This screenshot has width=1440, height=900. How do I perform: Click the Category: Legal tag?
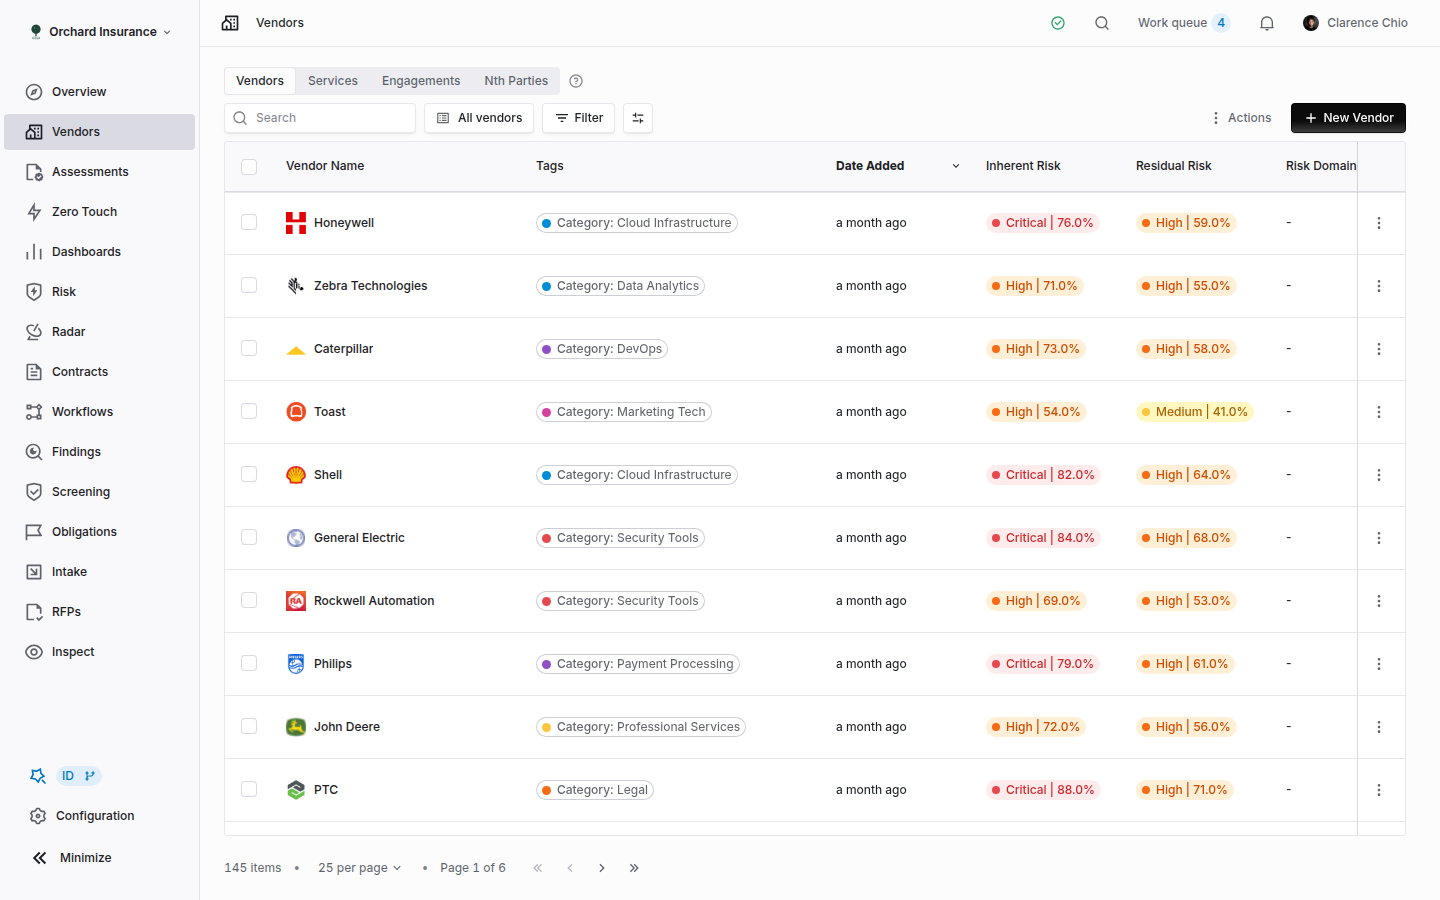click(595, 790)
